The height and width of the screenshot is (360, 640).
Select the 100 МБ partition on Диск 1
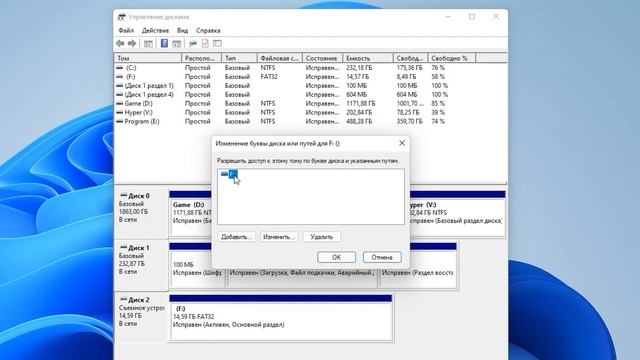pyautogui.click(x=197, y=265)
